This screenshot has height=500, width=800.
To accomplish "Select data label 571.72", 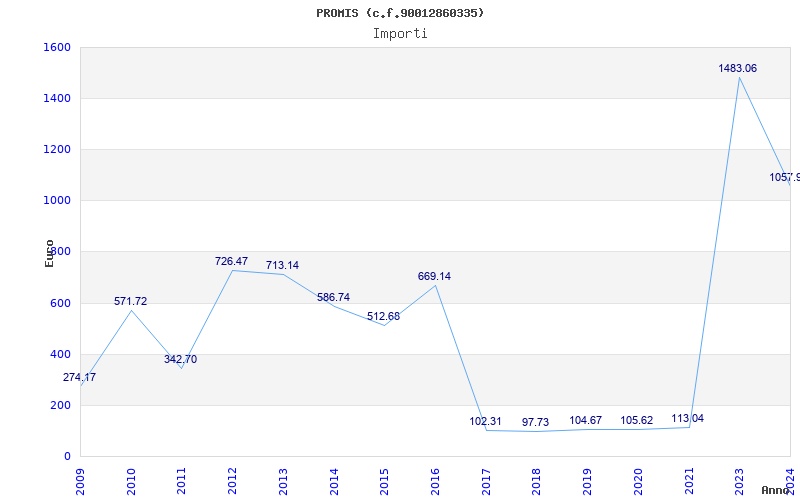I will 130,302.
